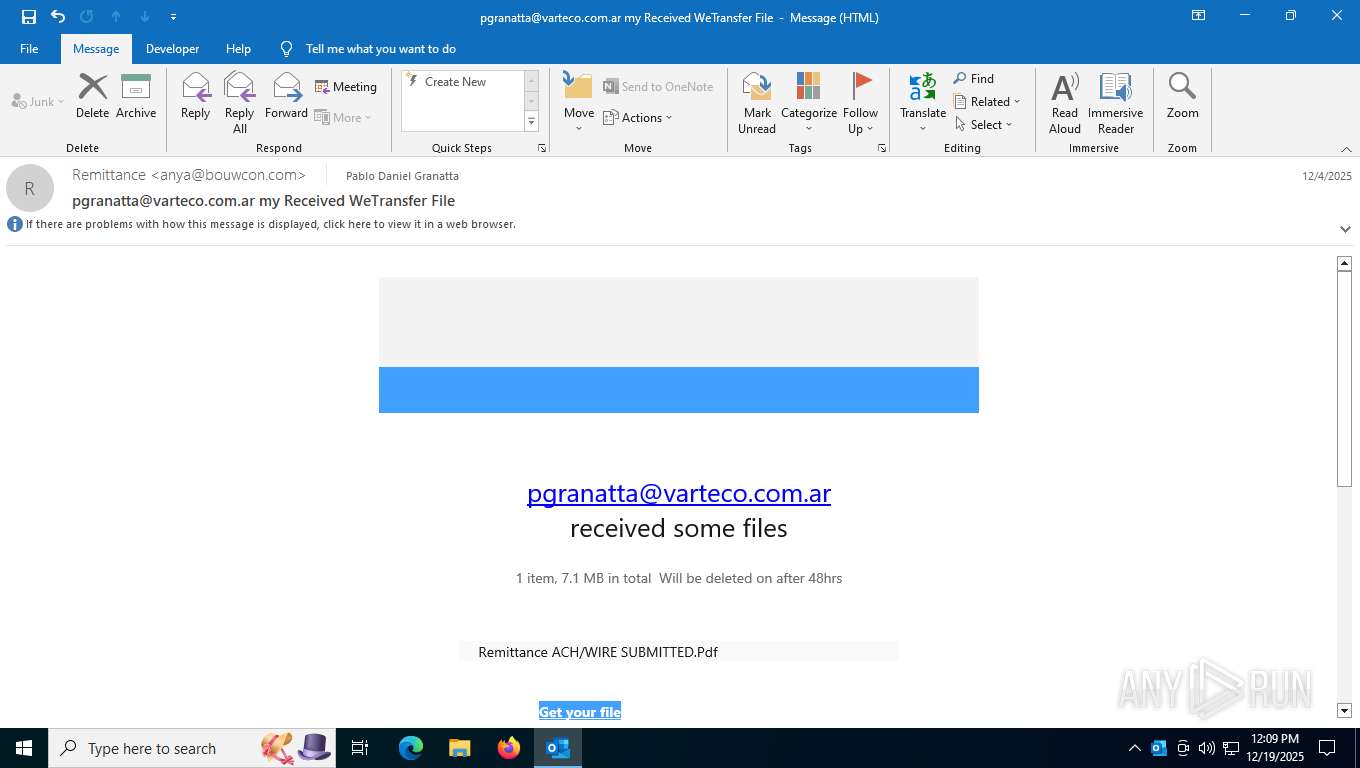
Task: Click the sender avatar circle R
Action: click(30, 188)
